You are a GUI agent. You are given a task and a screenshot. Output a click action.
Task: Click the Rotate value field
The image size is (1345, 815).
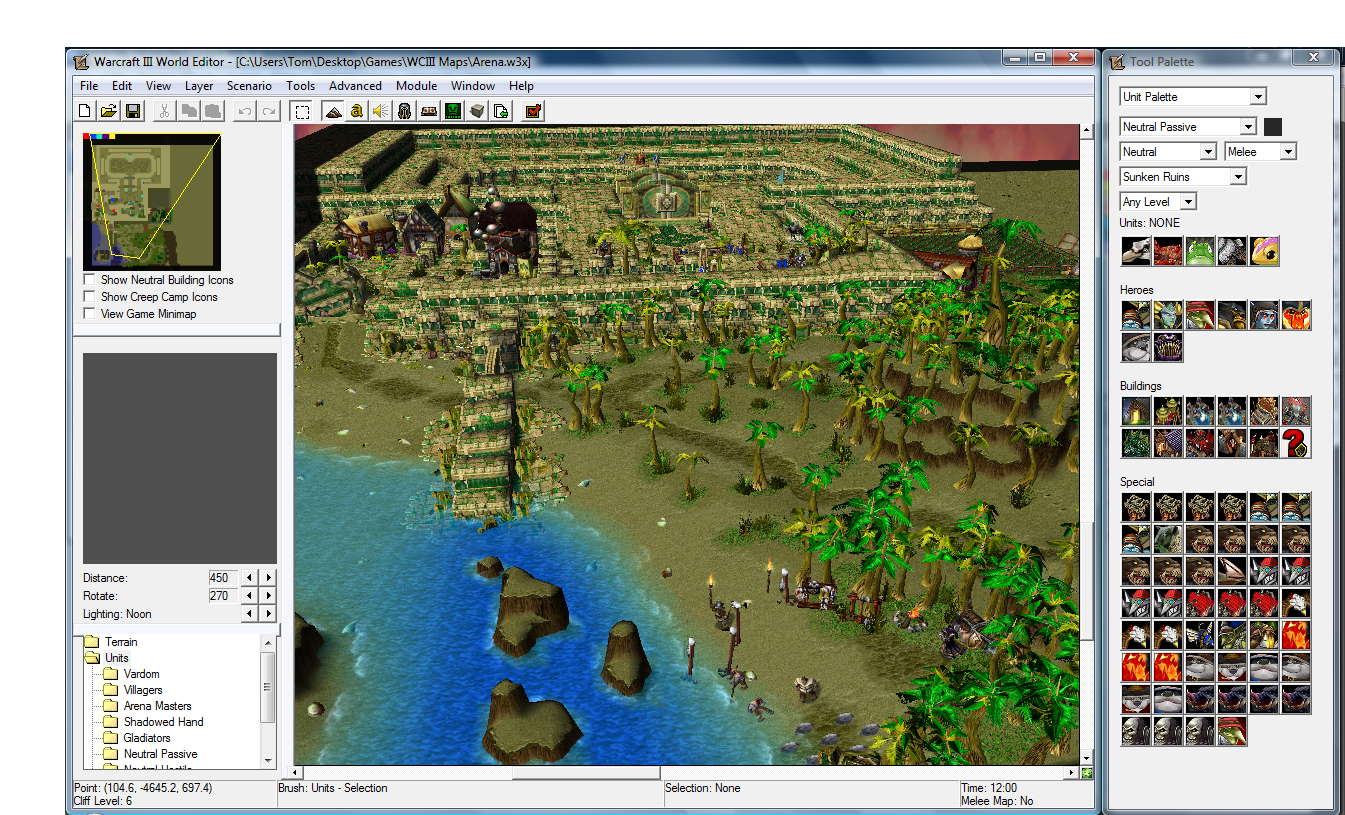[223, 596]
